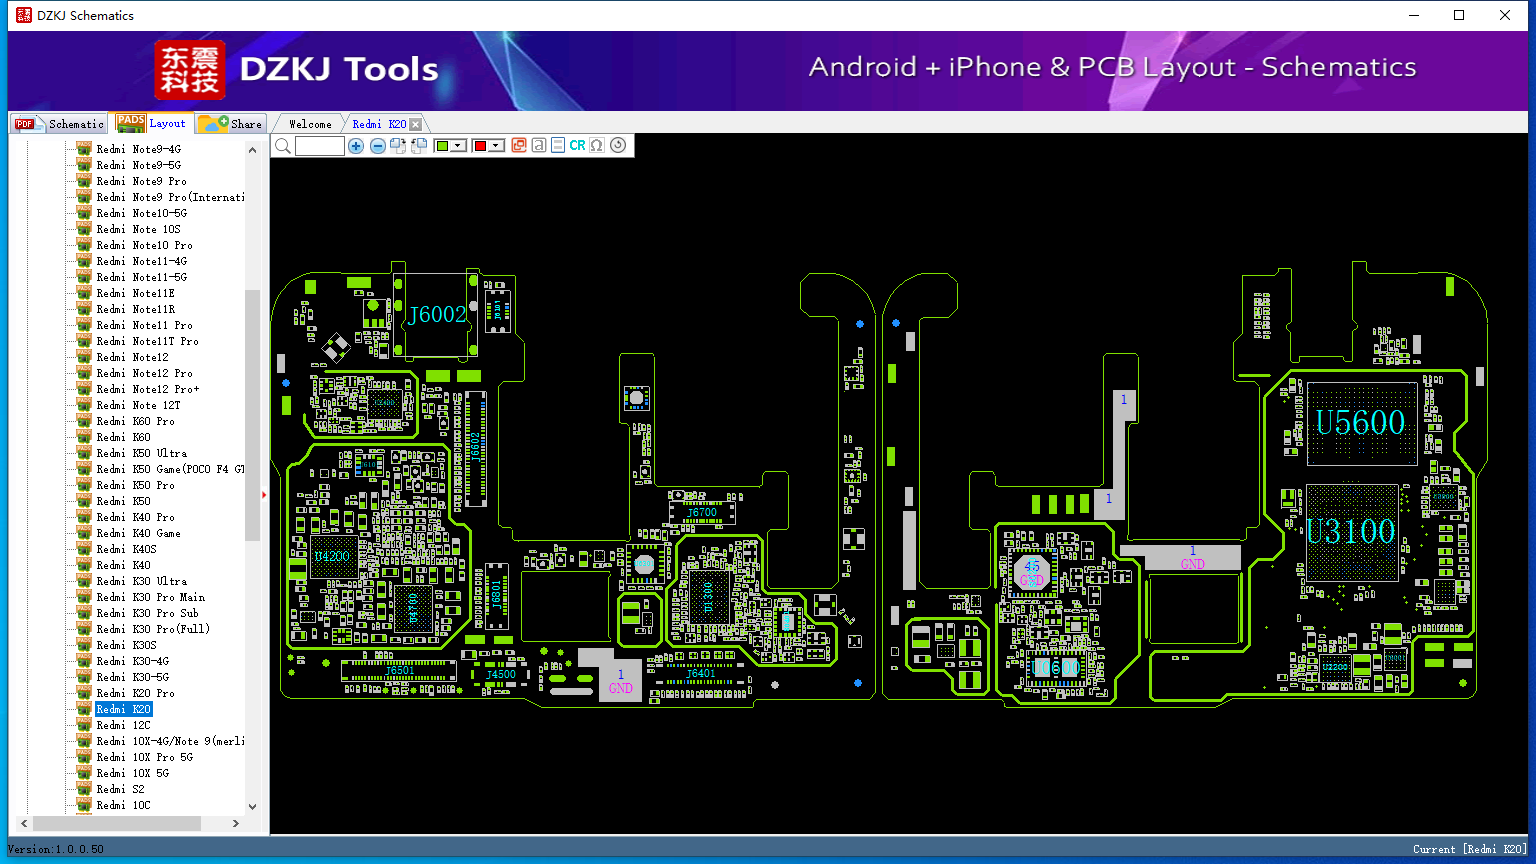
Task: Click the PADS icon beside Redmi Note9-4G
Action: pyautogui.click(x=84, y=149)
